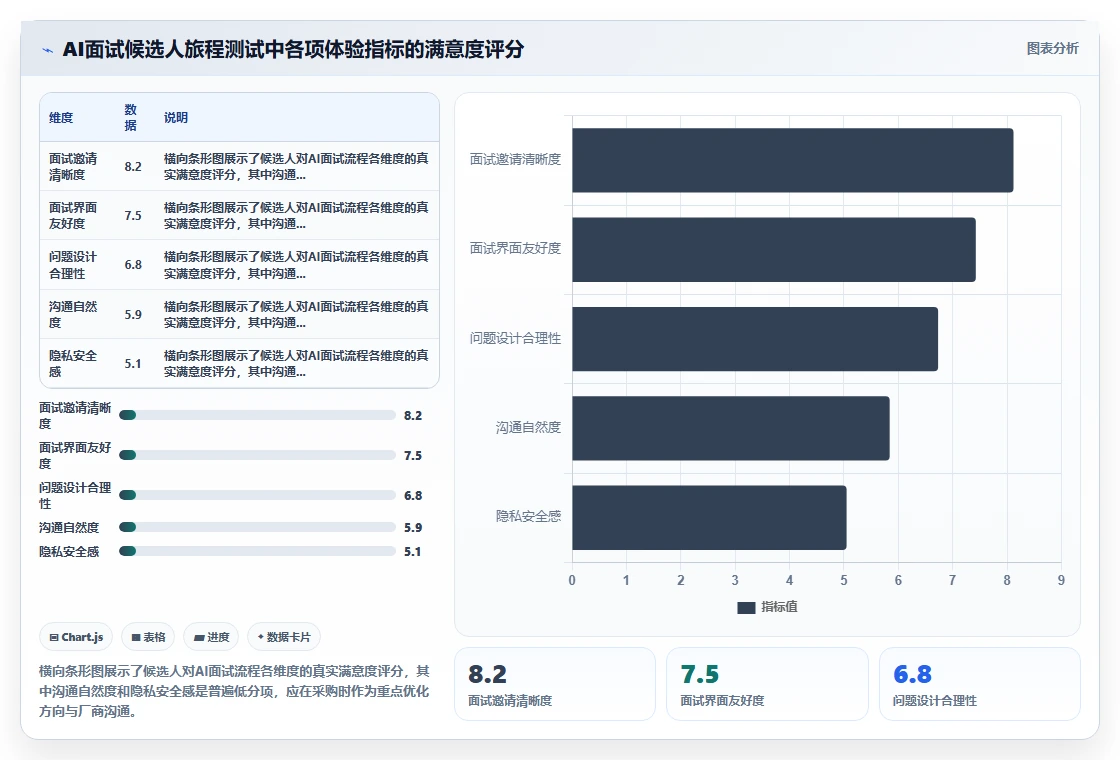Viewport: 1120px width, 760px height.
Task: Click the 8.2 value next to its progress bar
Action: coord(413,416)
